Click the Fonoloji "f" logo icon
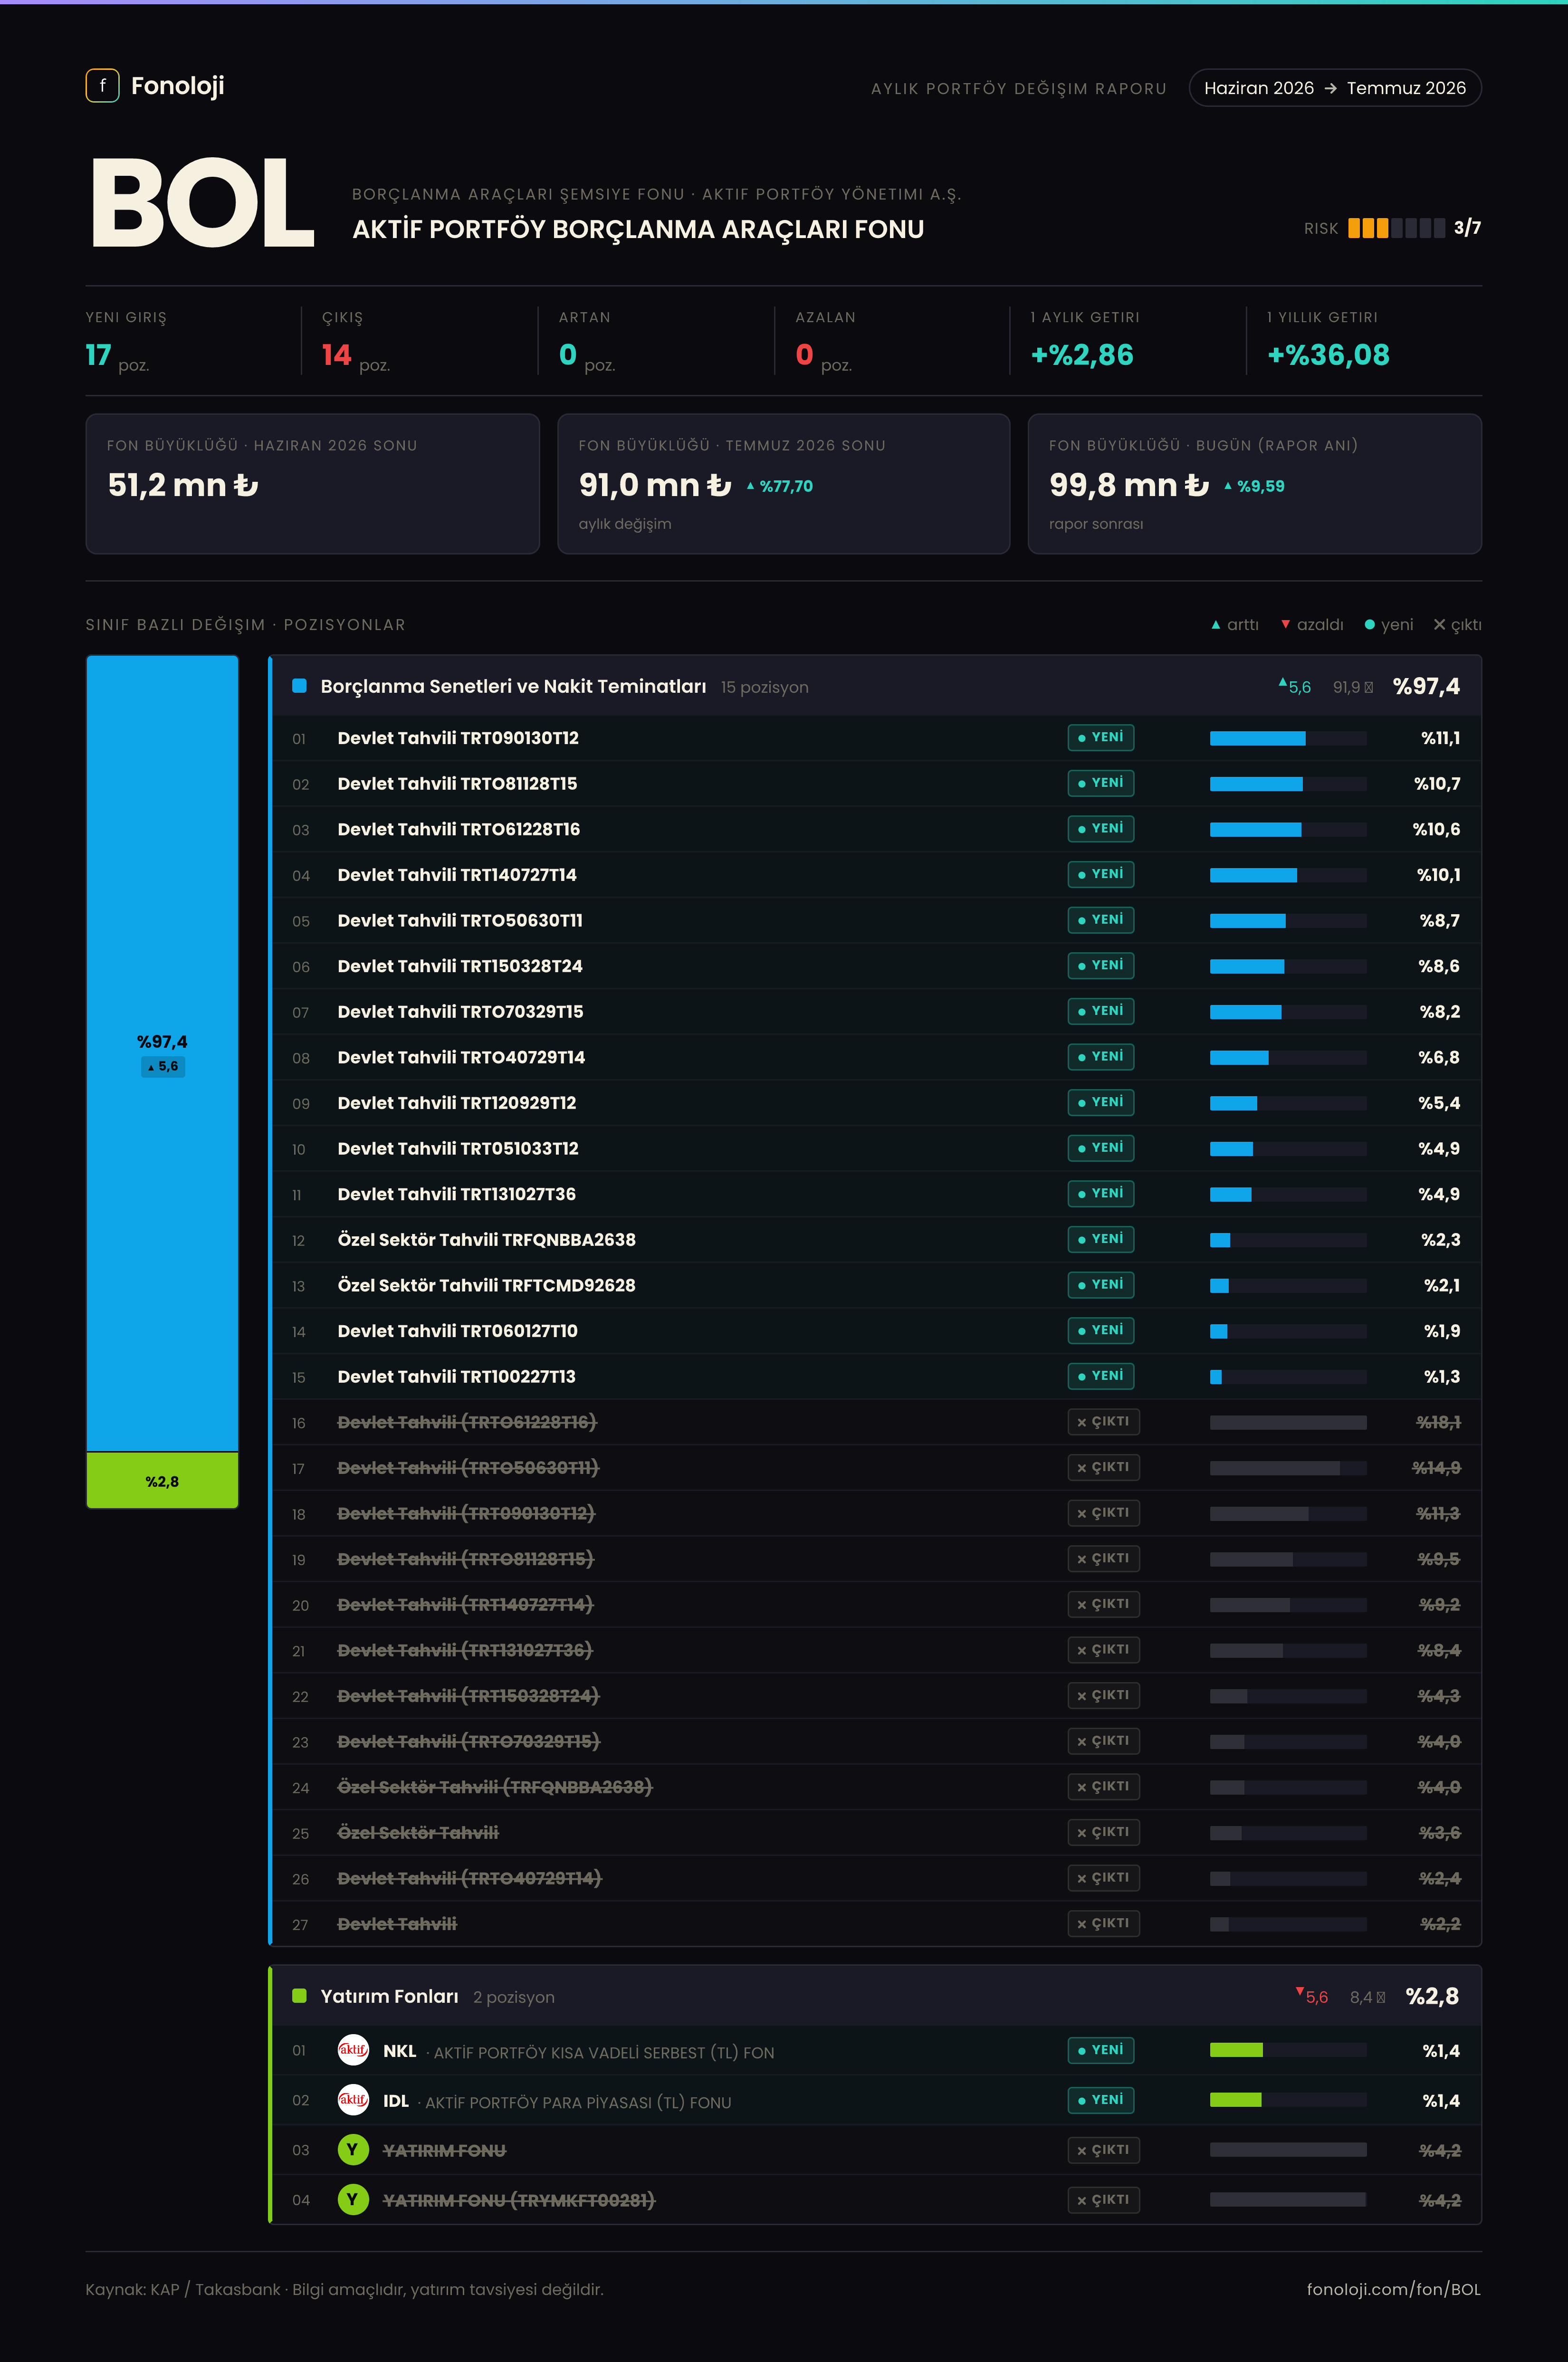This screenshot has height=2362, width=1568. 102,86
